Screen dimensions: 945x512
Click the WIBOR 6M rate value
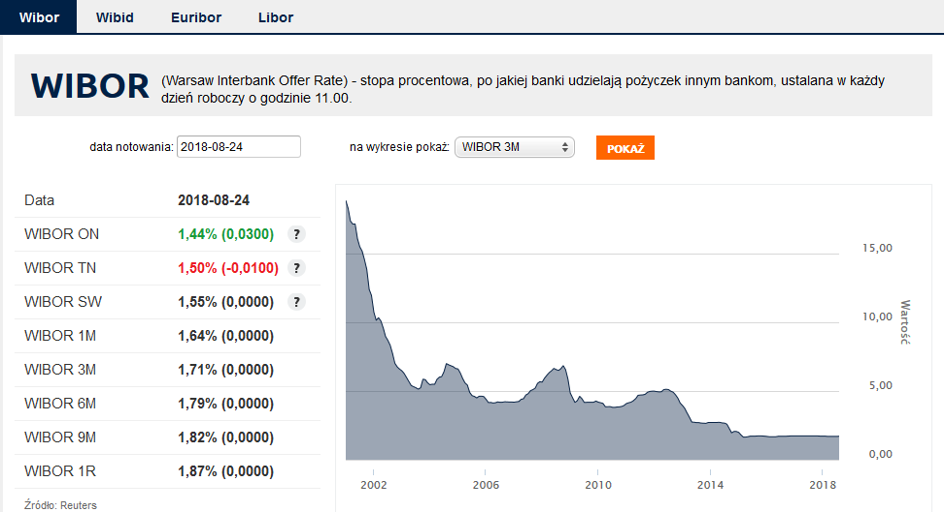coord(226,404)
